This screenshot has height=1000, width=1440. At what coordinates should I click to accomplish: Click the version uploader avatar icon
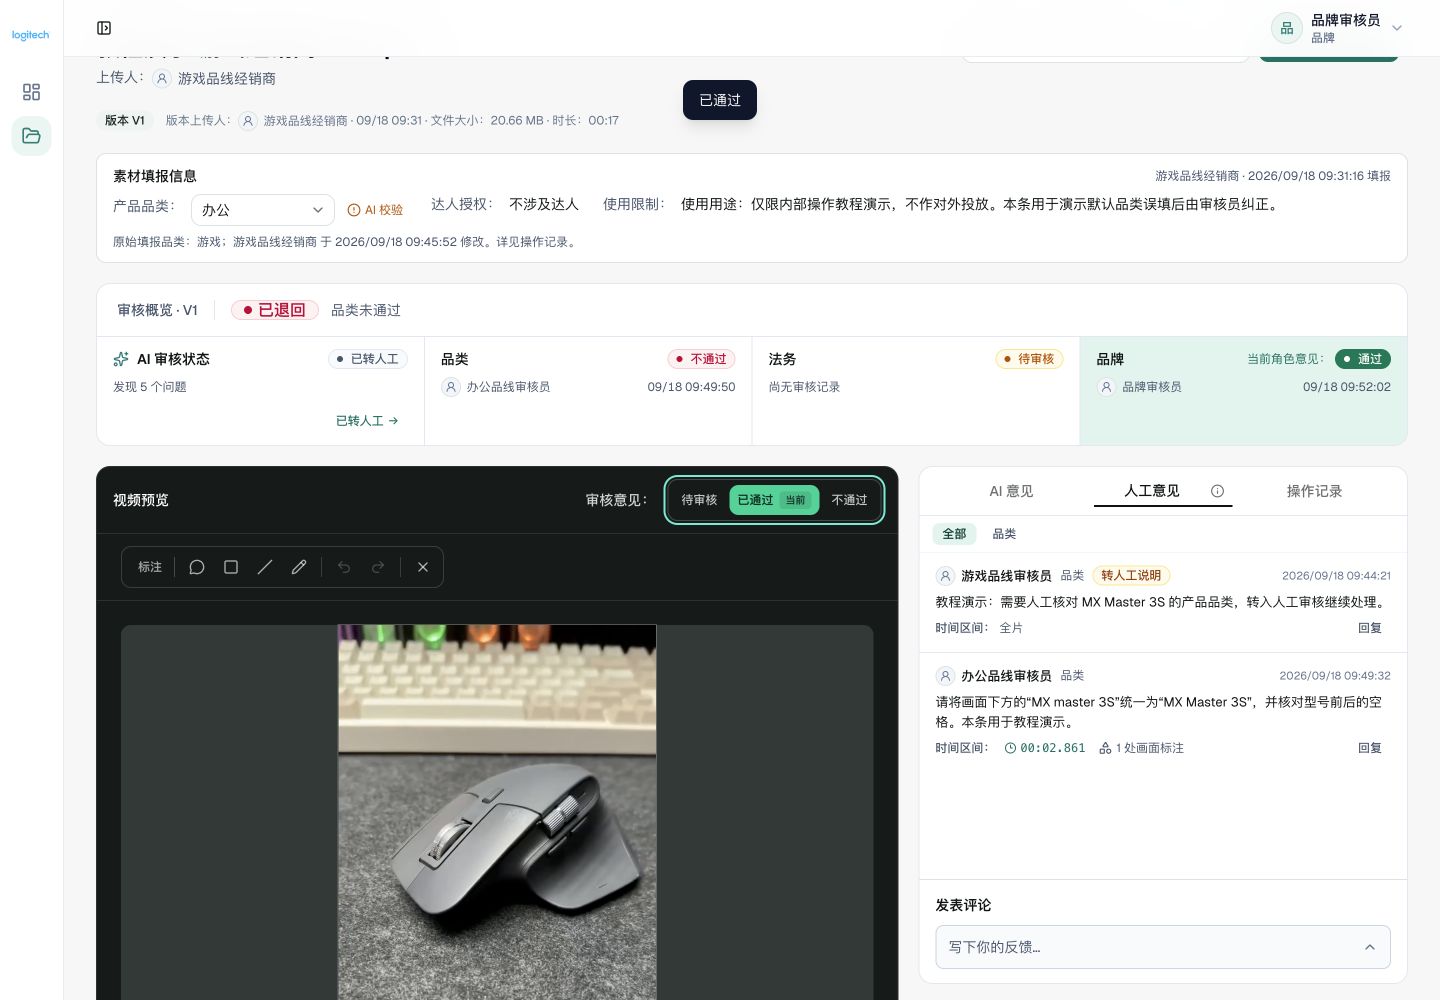[x=248, y=121]
